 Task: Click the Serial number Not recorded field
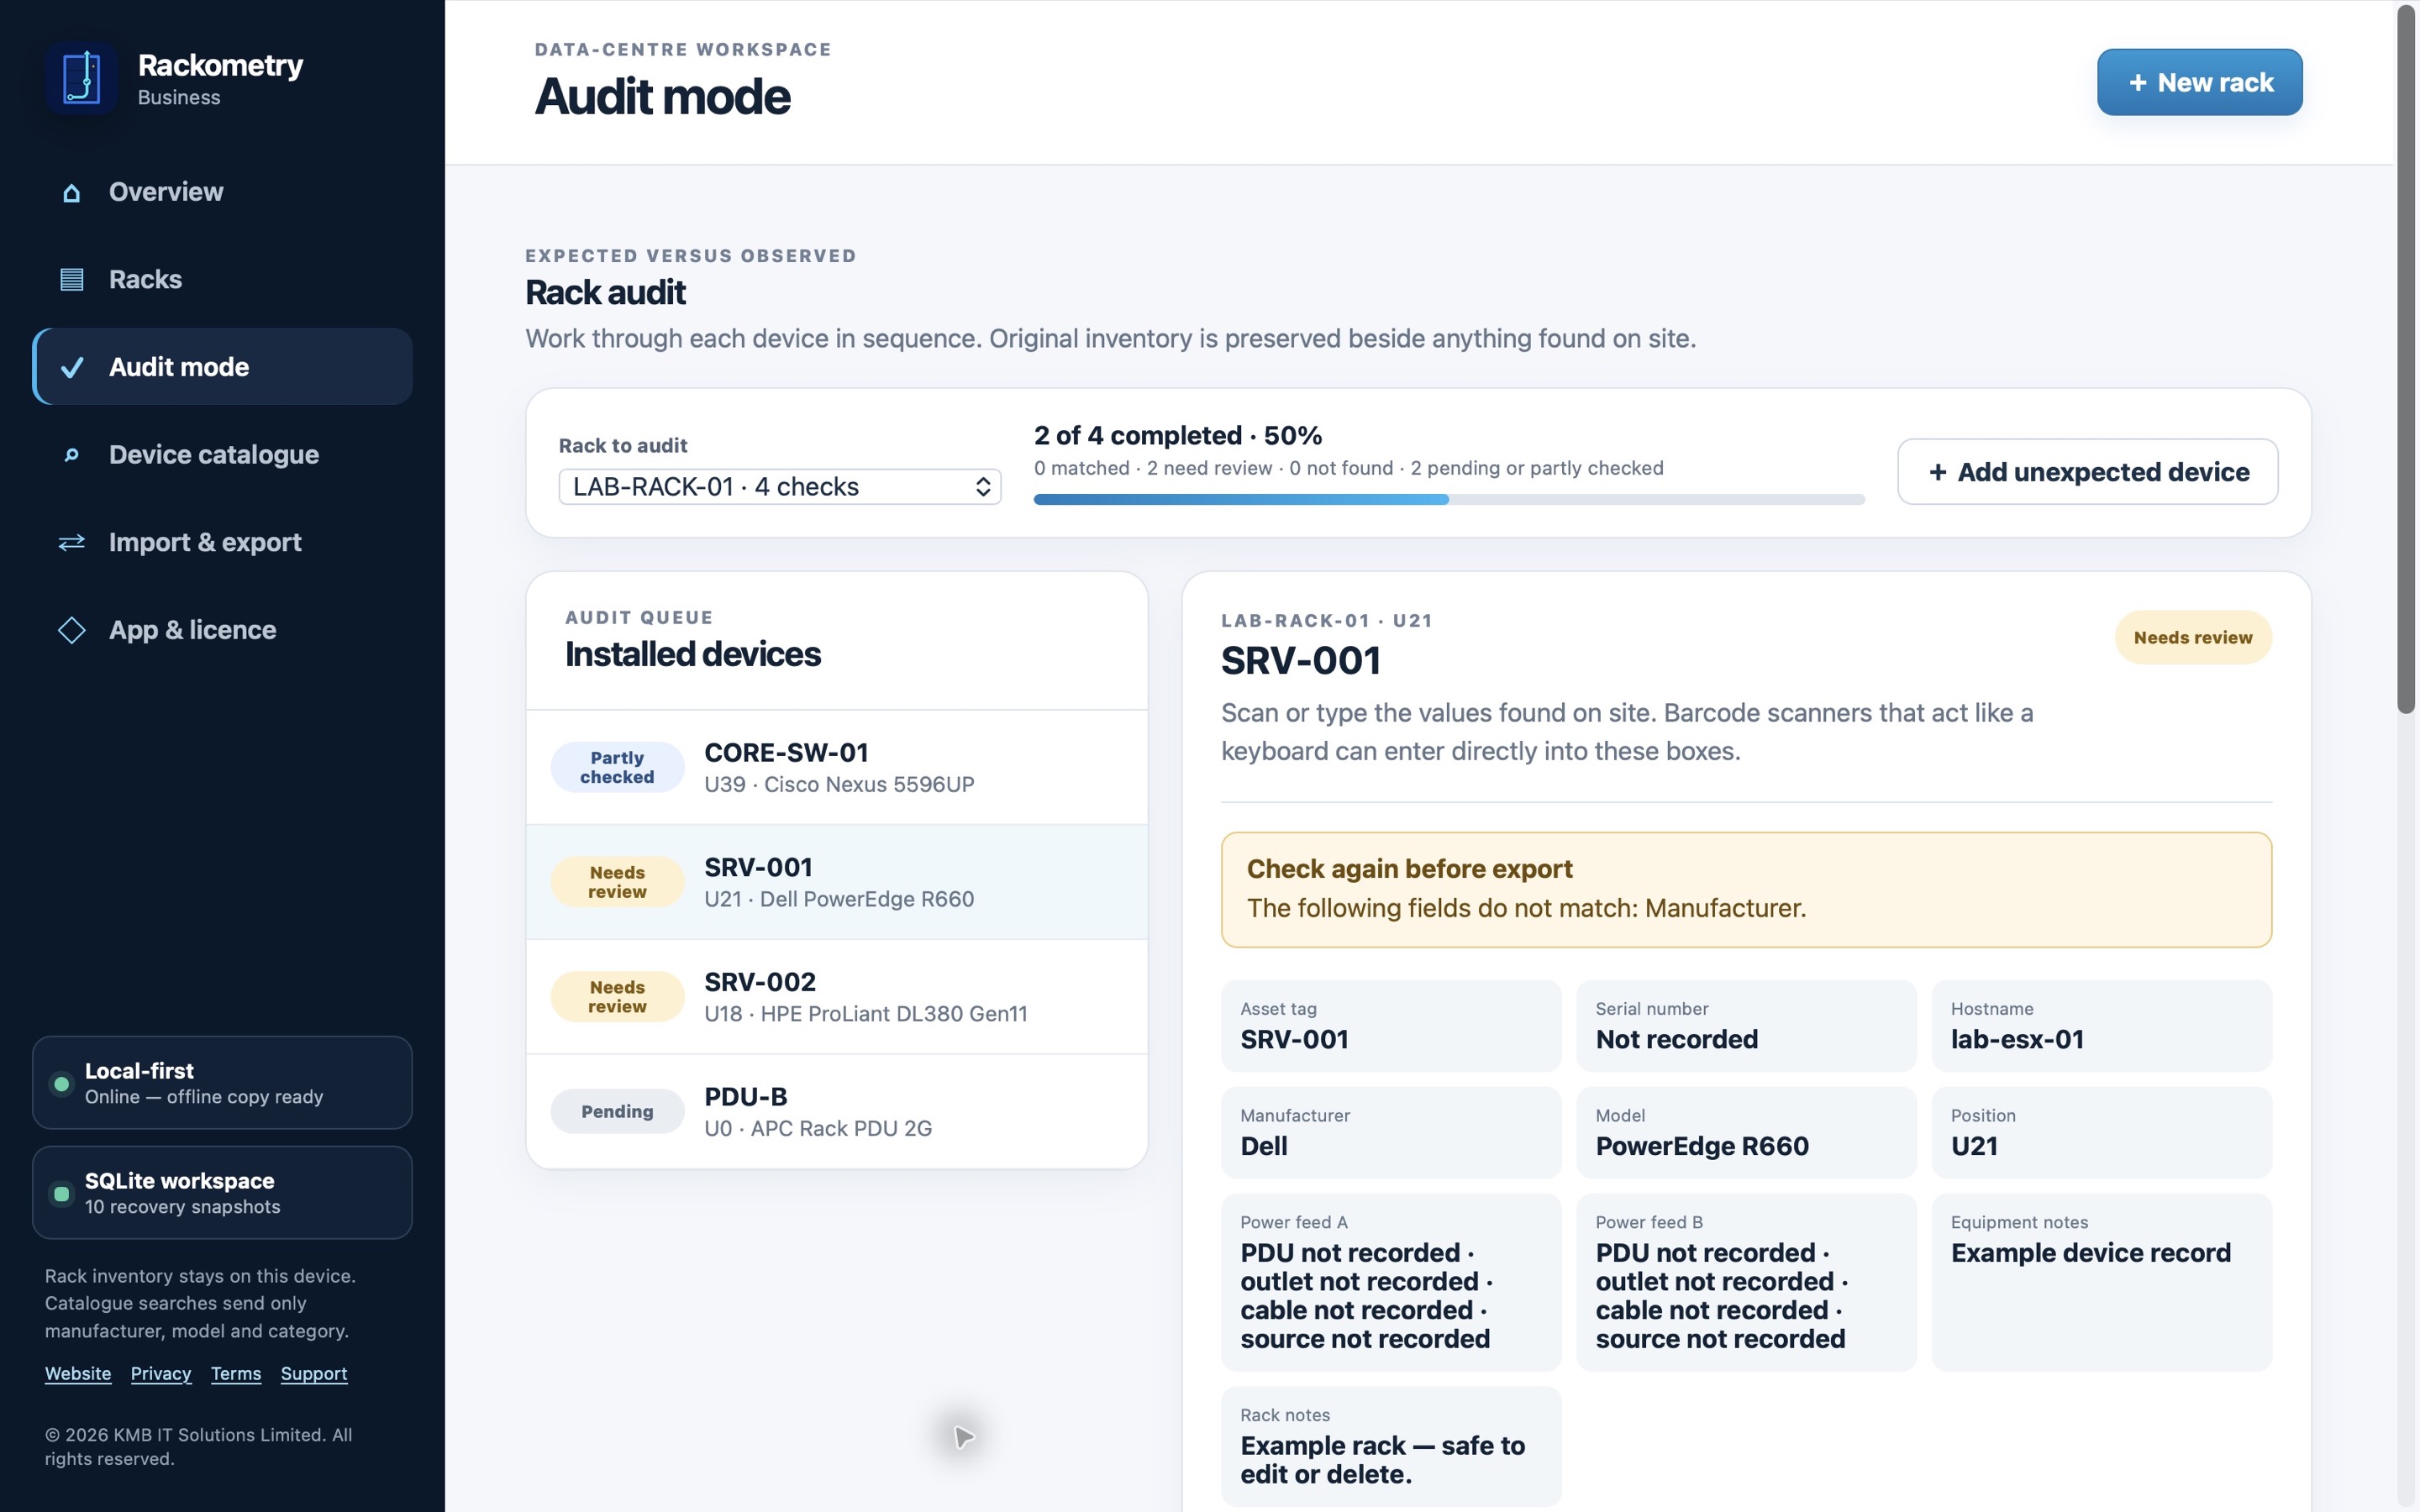1746,1026
